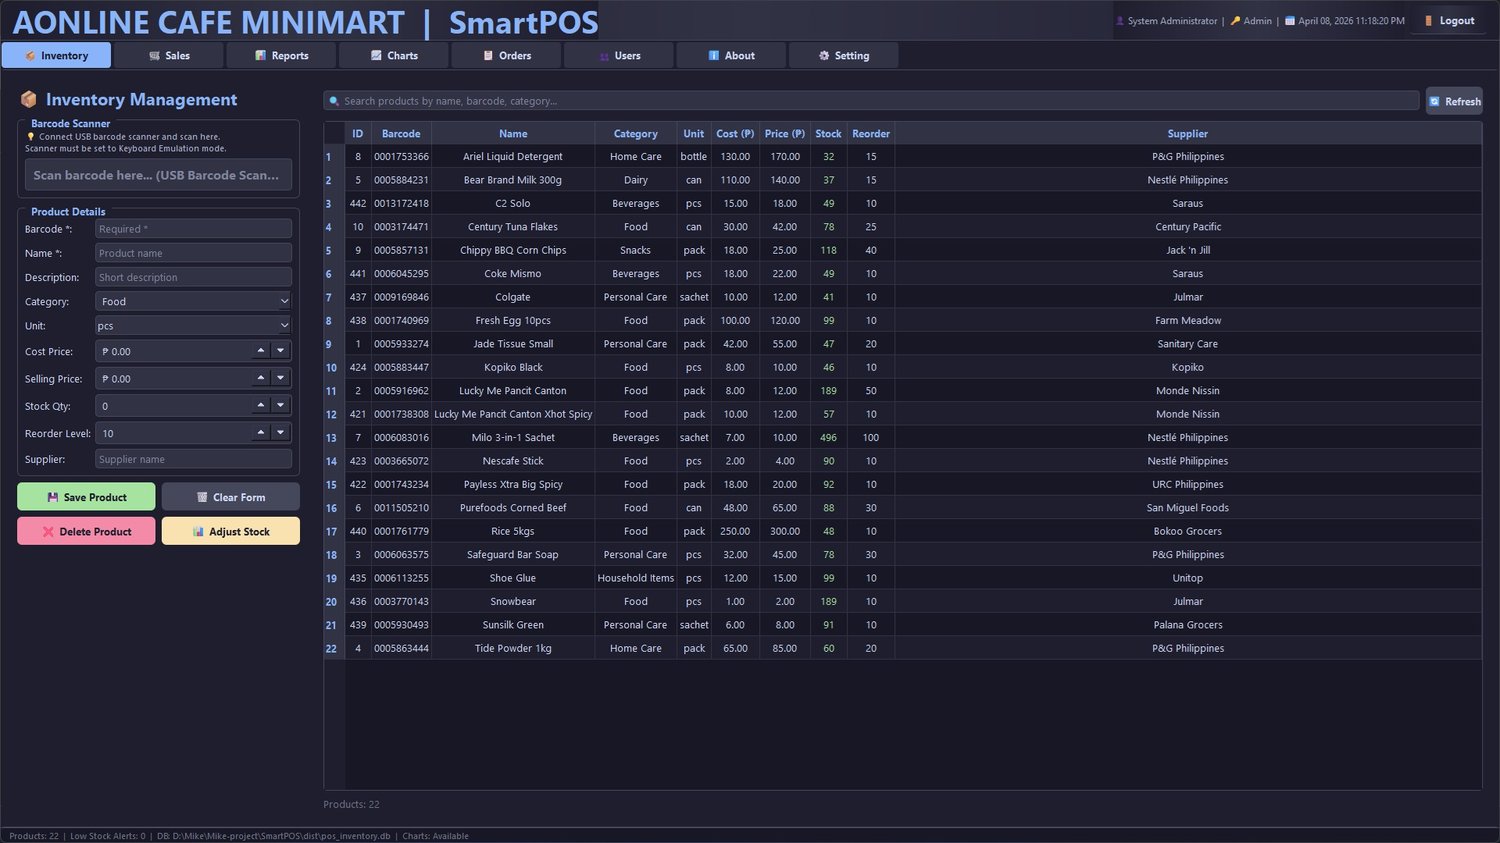1500x843 pixels.
Task: Decrease the Reorder Level value
Action: [x=281, y=432]
